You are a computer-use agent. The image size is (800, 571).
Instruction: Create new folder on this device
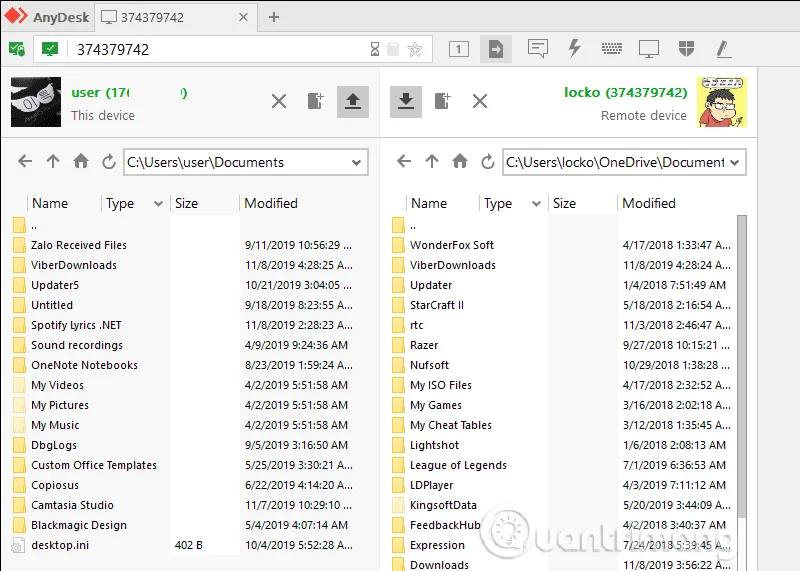pos(316,101)
